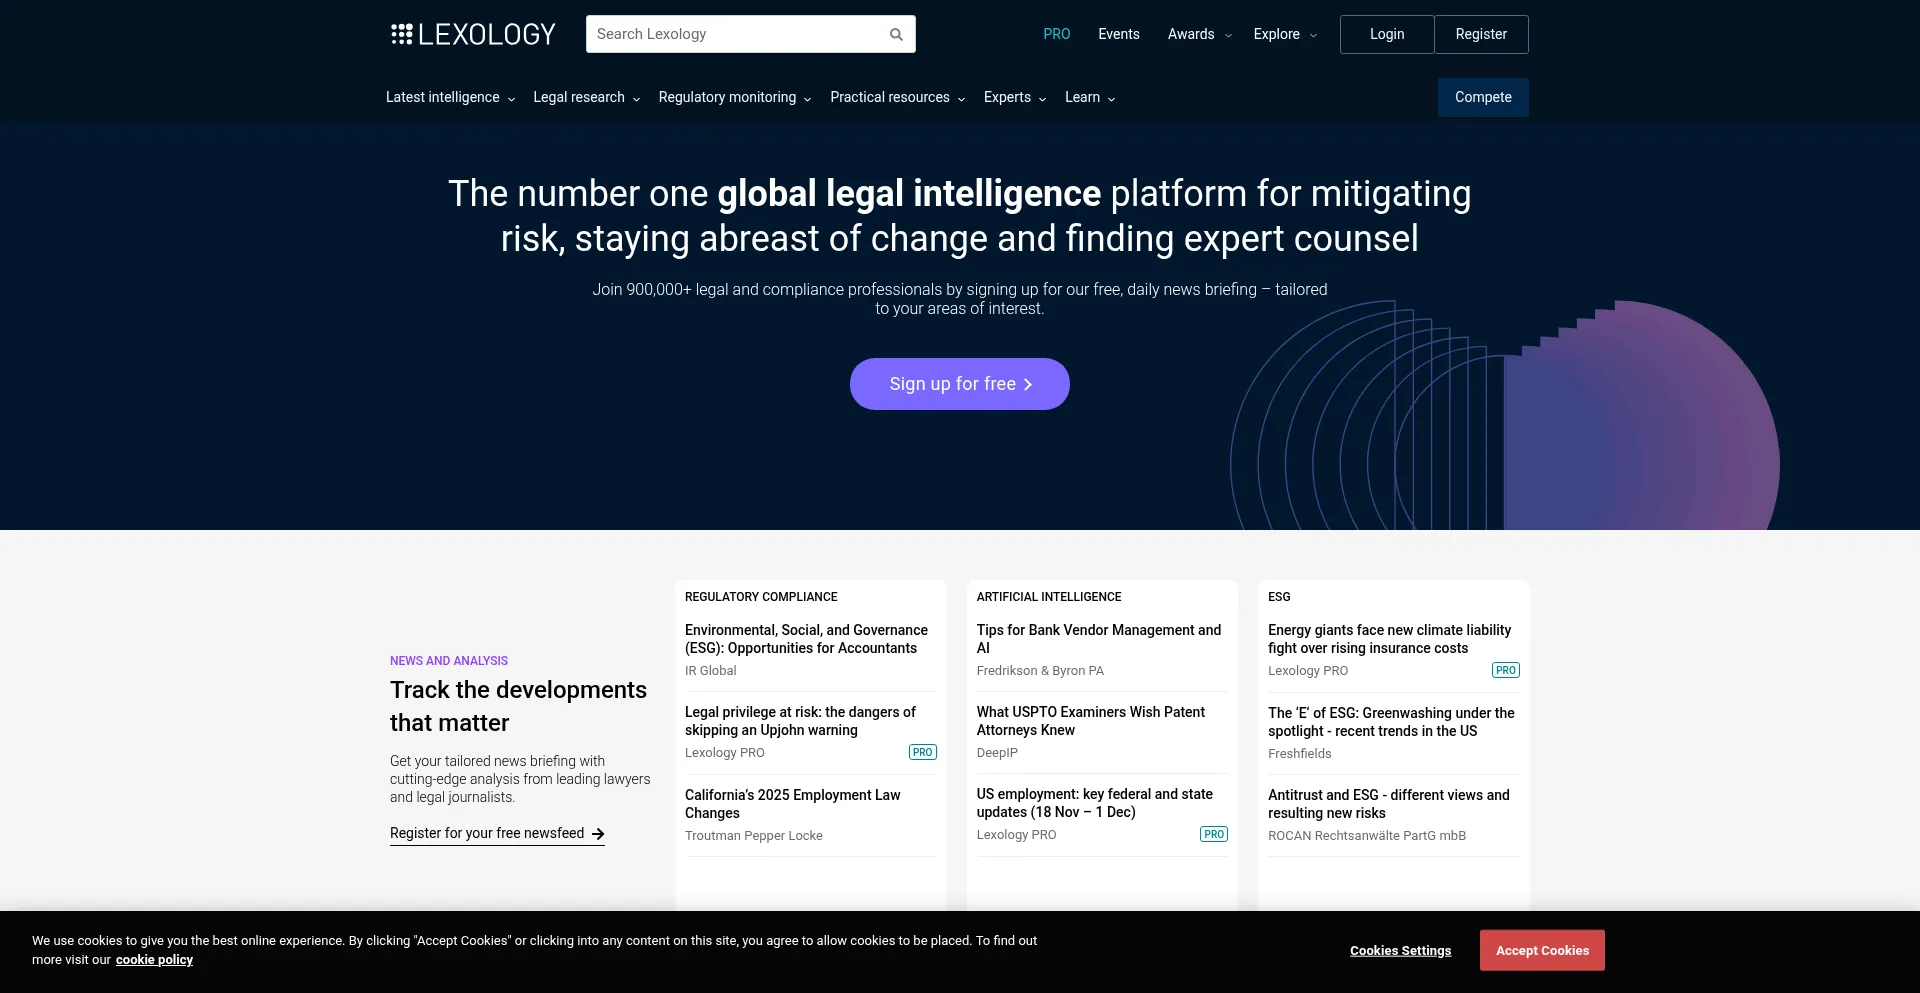This screenshot has width=1920, height=993.
Task: Open California's 2025 Employment Law Changes article
Action: [792, 804]
